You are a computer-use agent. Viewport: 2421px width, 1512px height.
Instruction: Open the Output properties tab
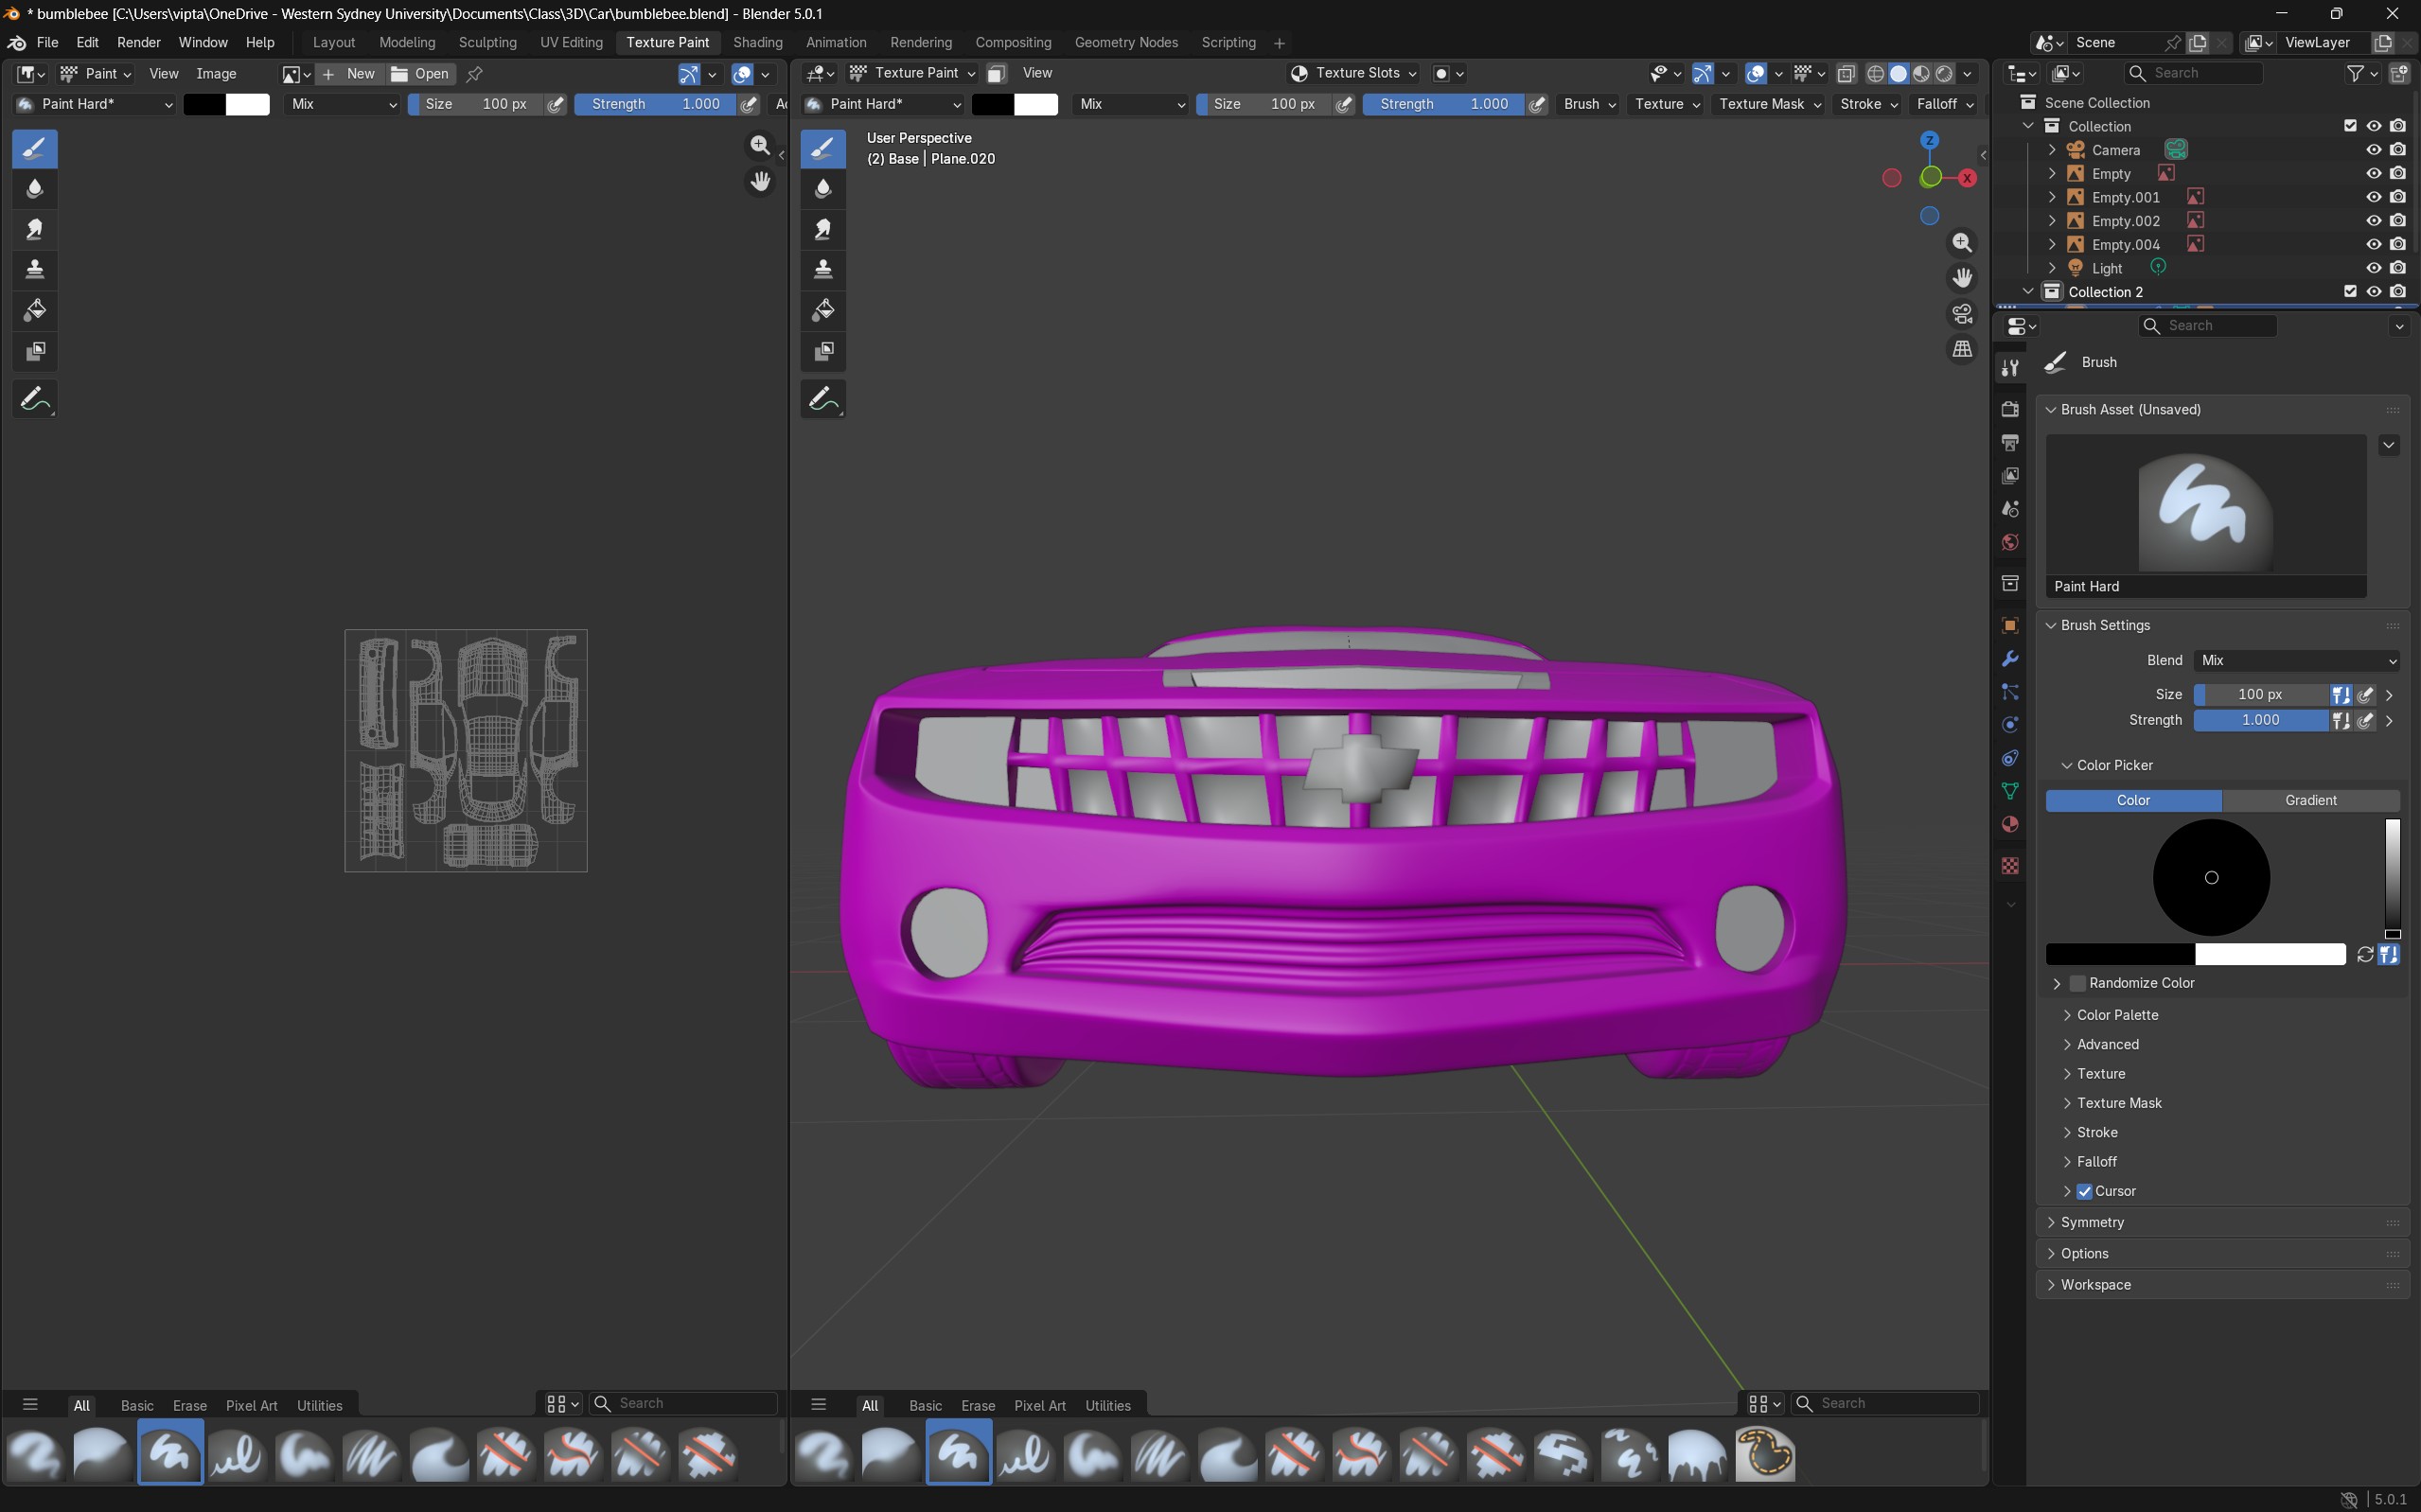click(x=2010, y=442)
